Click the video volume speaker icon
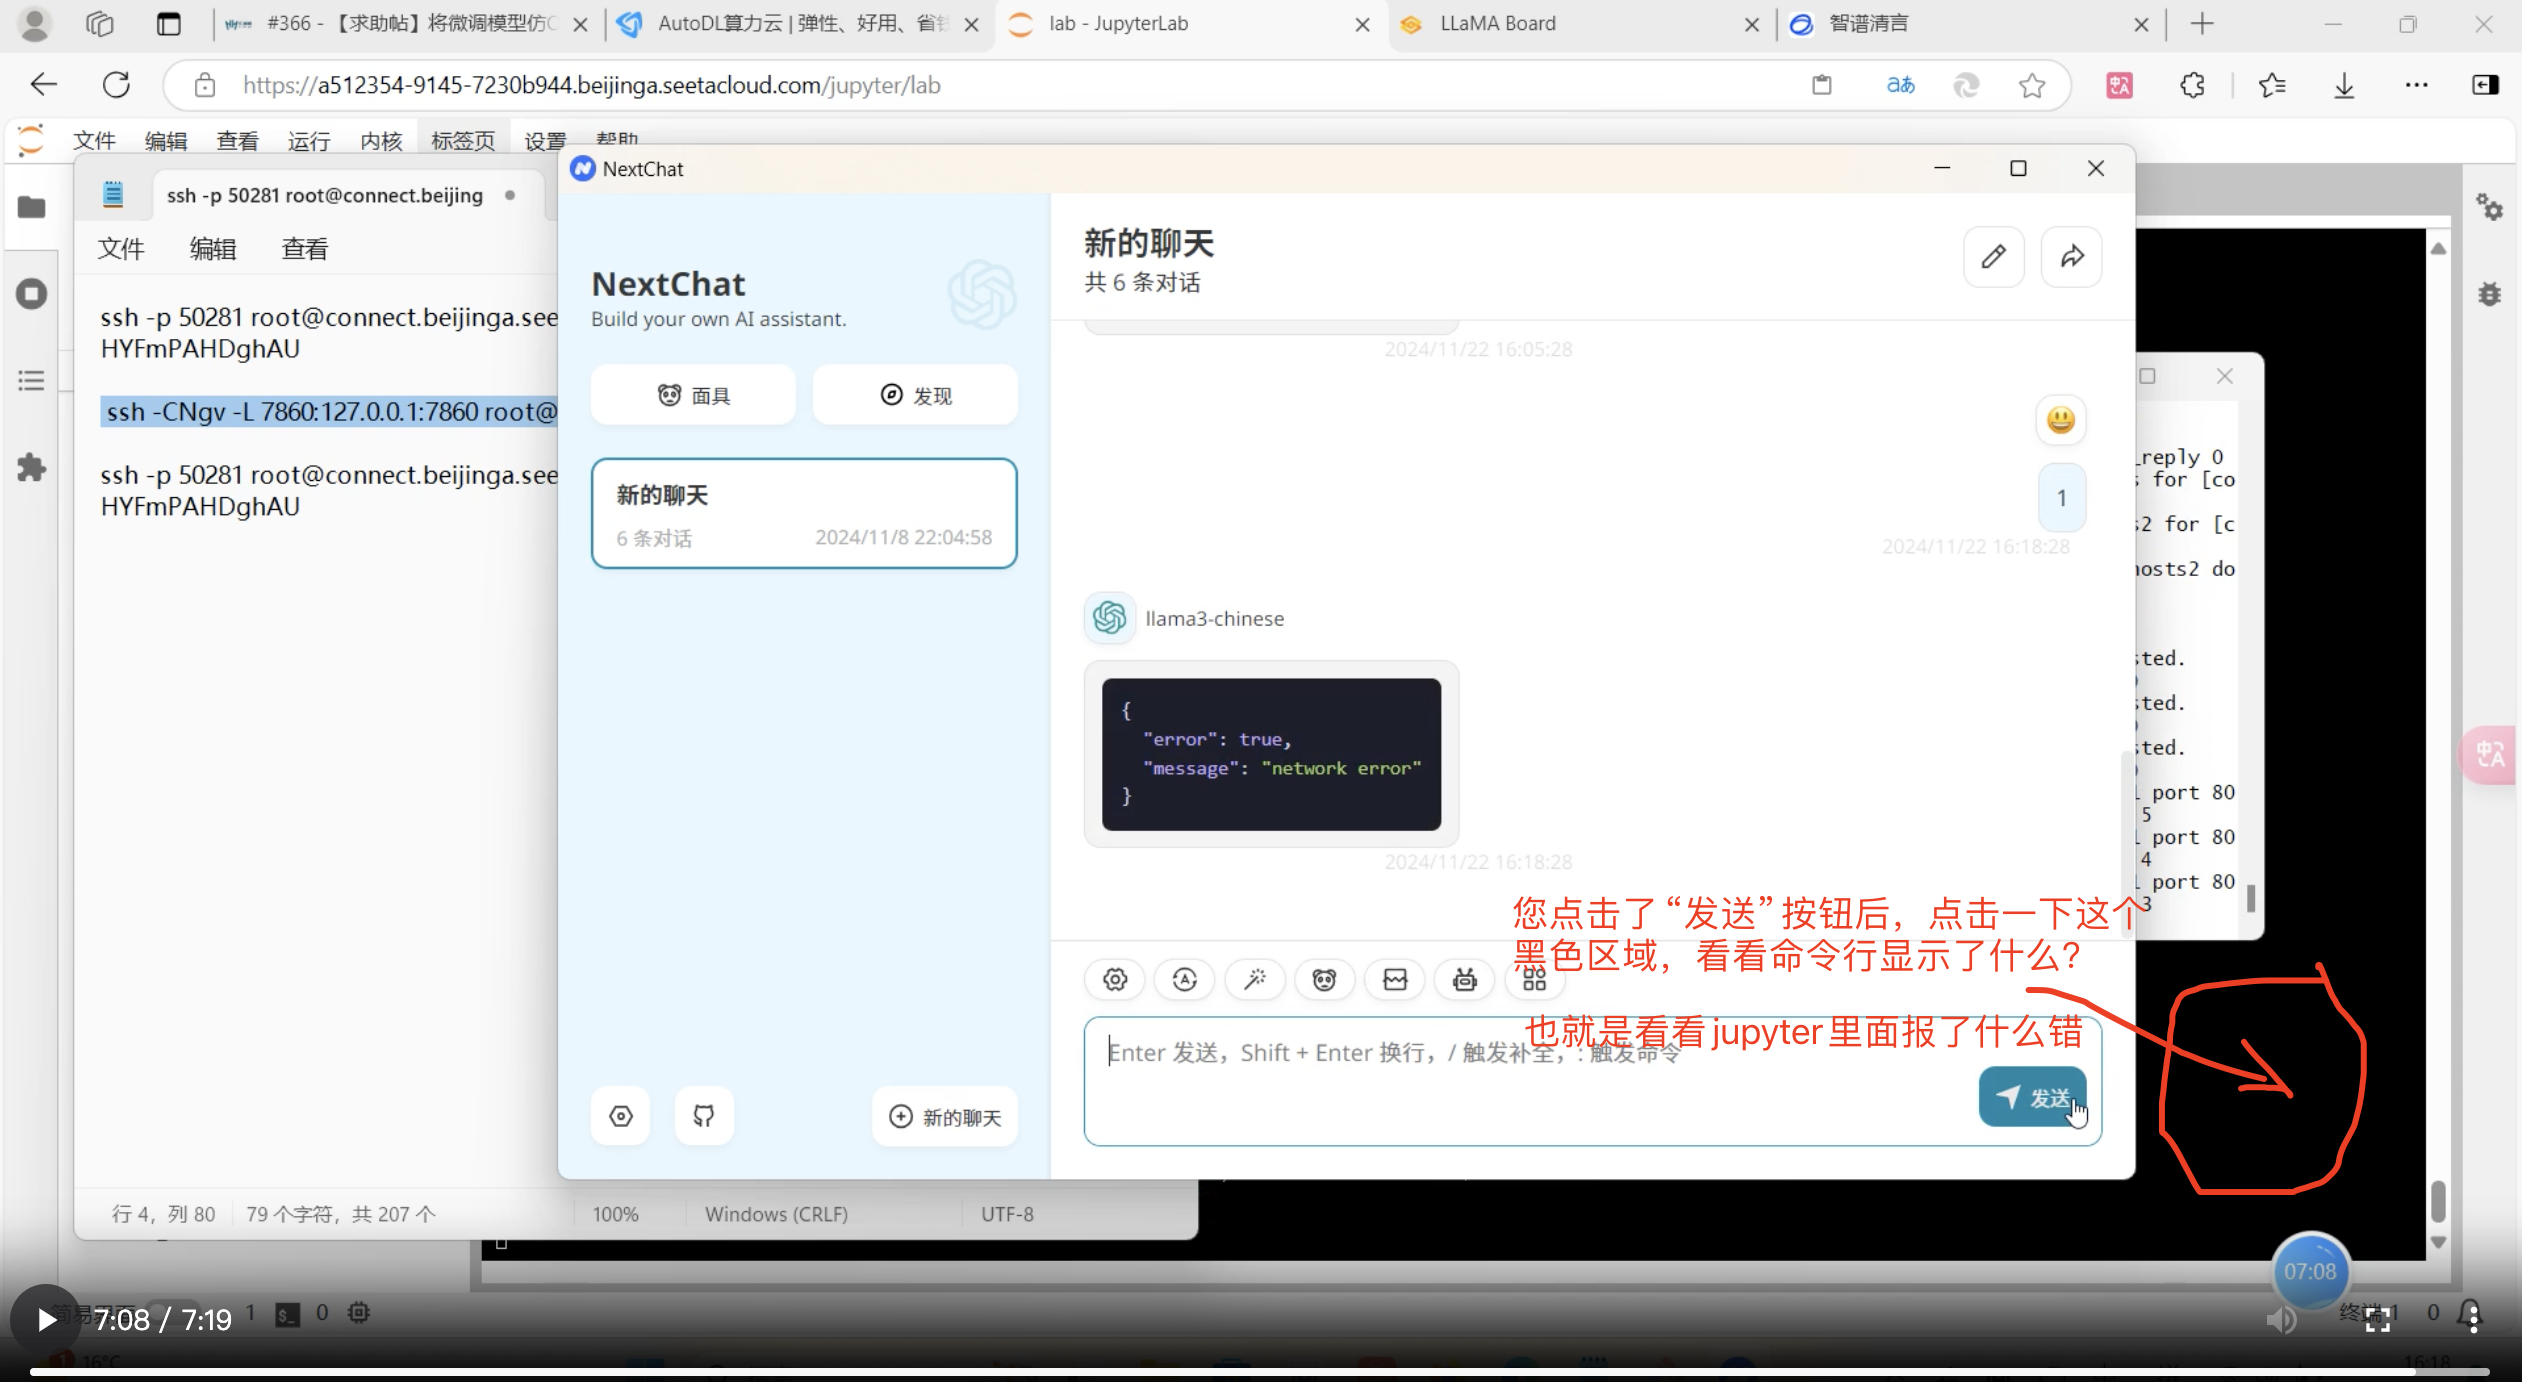The height and width of the screenshot is (1382, 2522). pyautogui.click(x=2281, y=1320)
